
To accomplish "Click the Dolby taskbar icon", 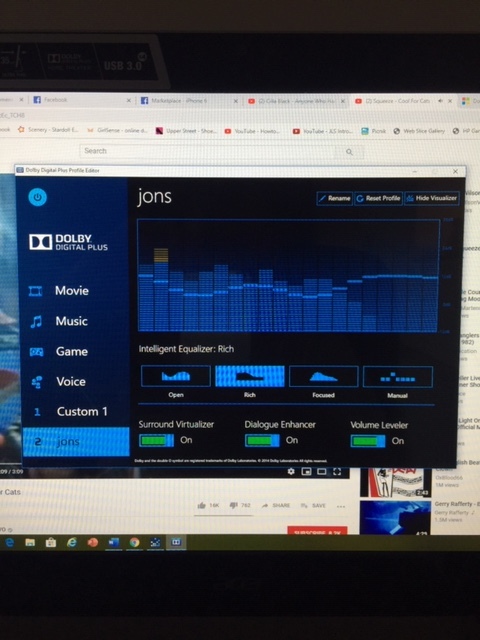I will (176, 542).
